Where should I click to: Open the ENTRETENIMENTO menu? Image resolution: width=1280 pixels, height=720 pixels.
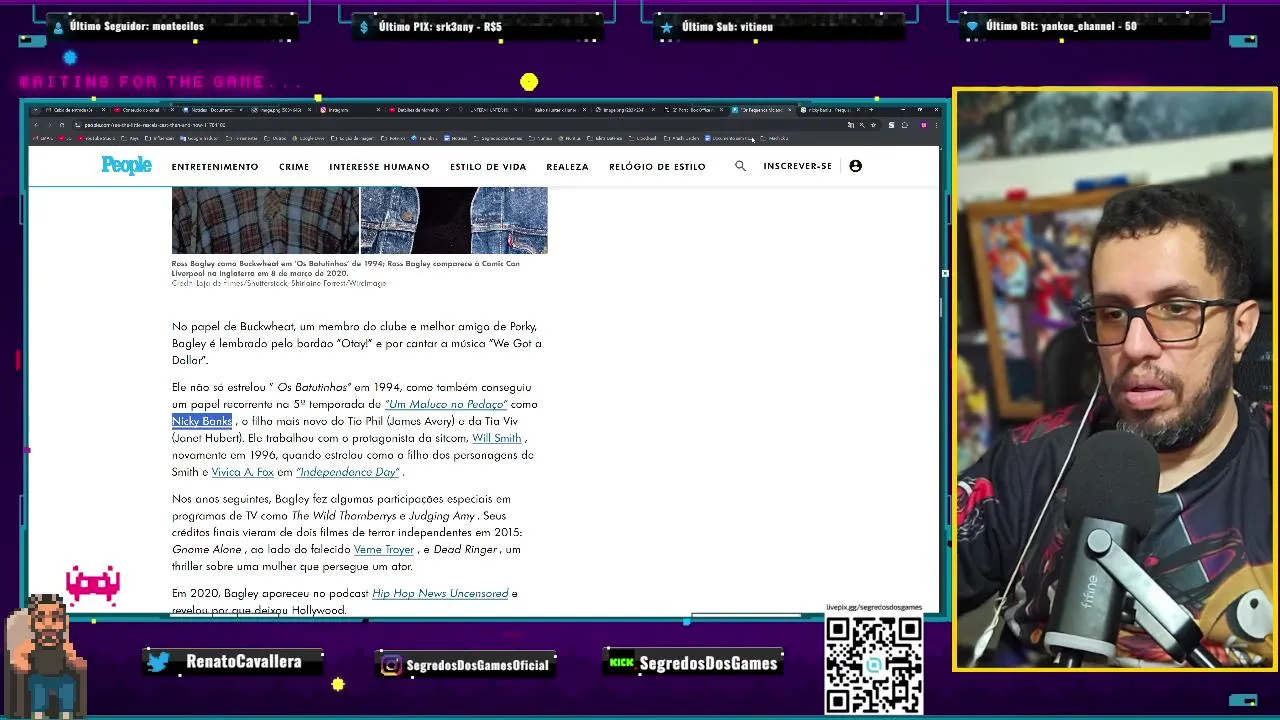(x=215, y=167)
